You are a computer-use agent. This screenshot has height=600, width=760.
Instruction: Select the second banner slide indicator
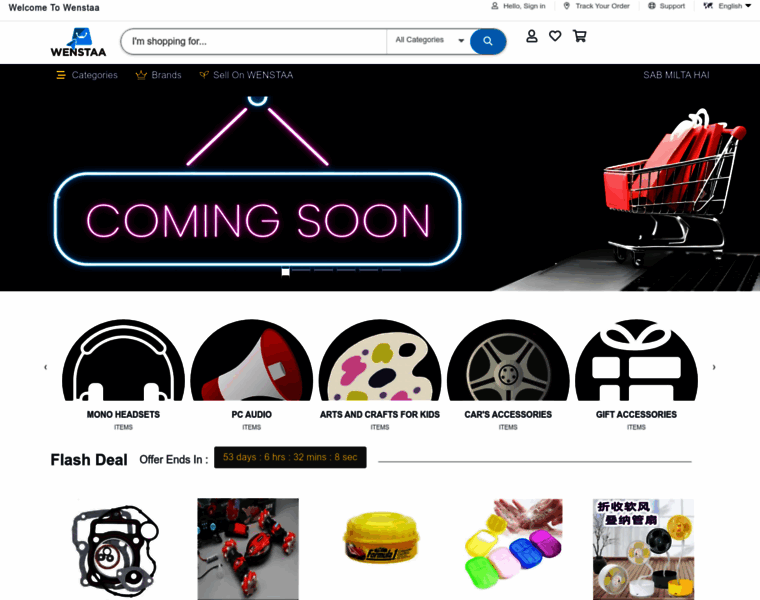[x=301, y=270]
